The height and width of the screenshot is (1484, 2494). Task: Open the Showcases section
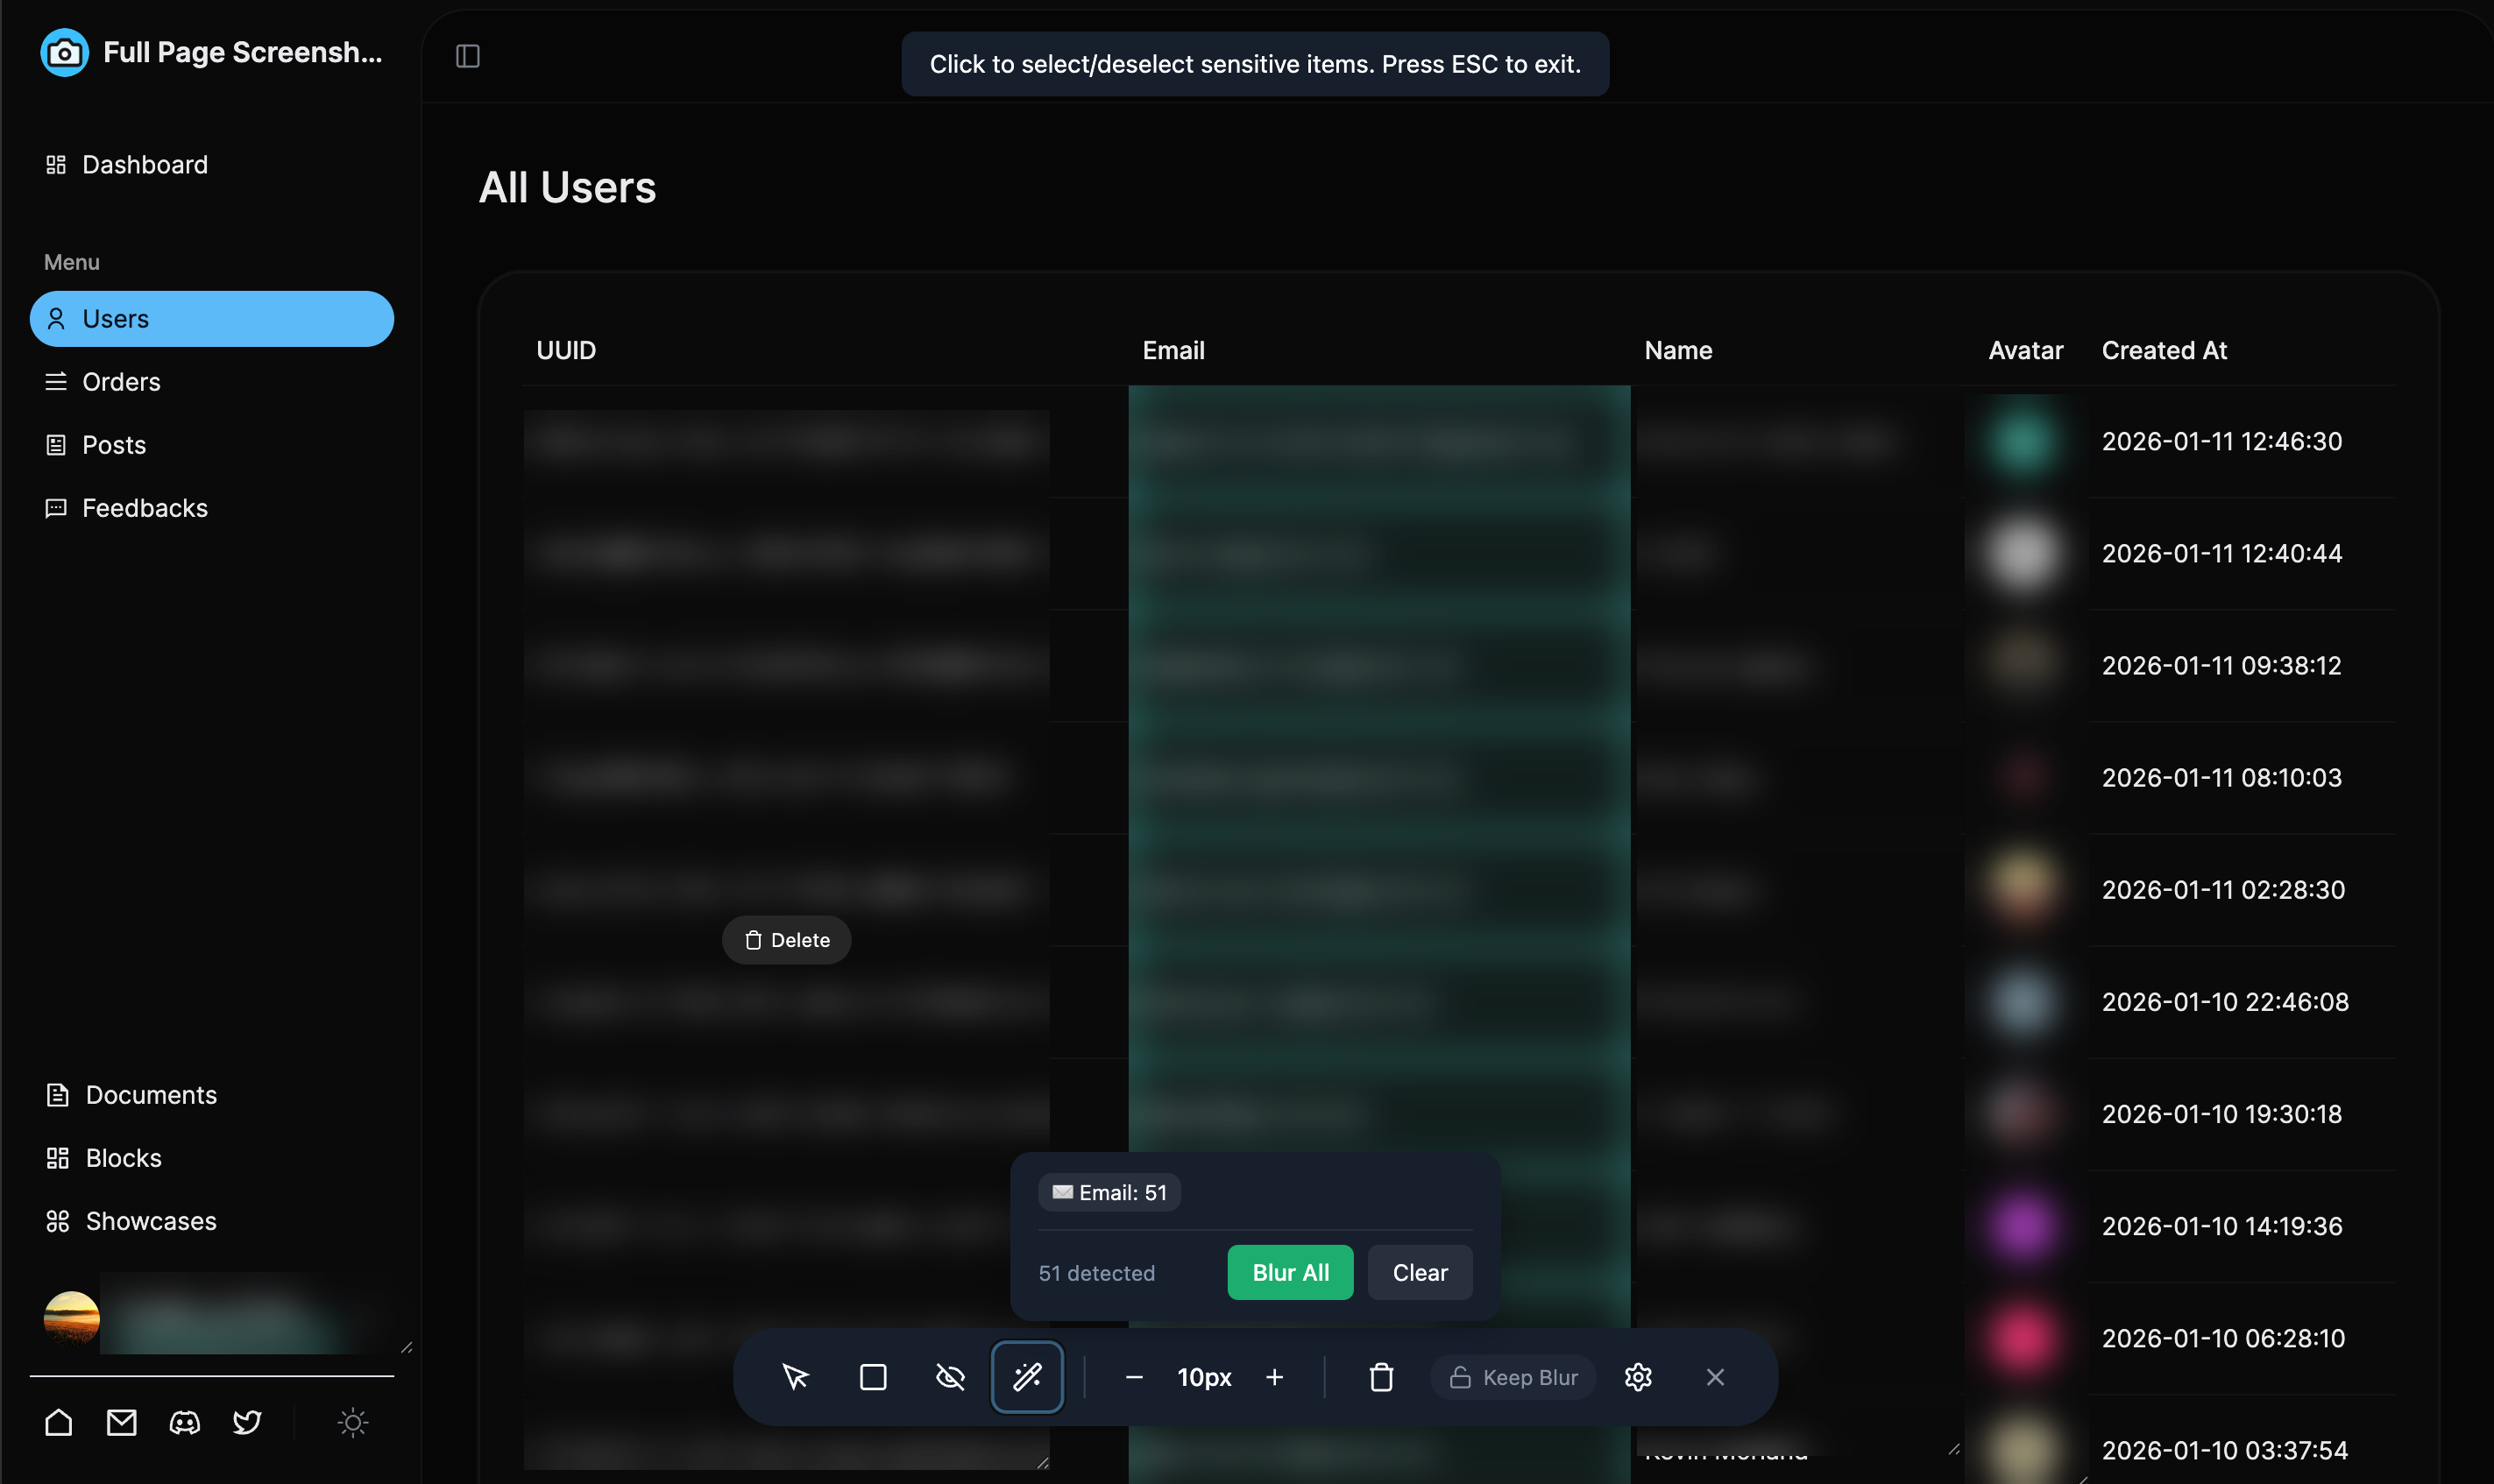[x=149, y=1221]
